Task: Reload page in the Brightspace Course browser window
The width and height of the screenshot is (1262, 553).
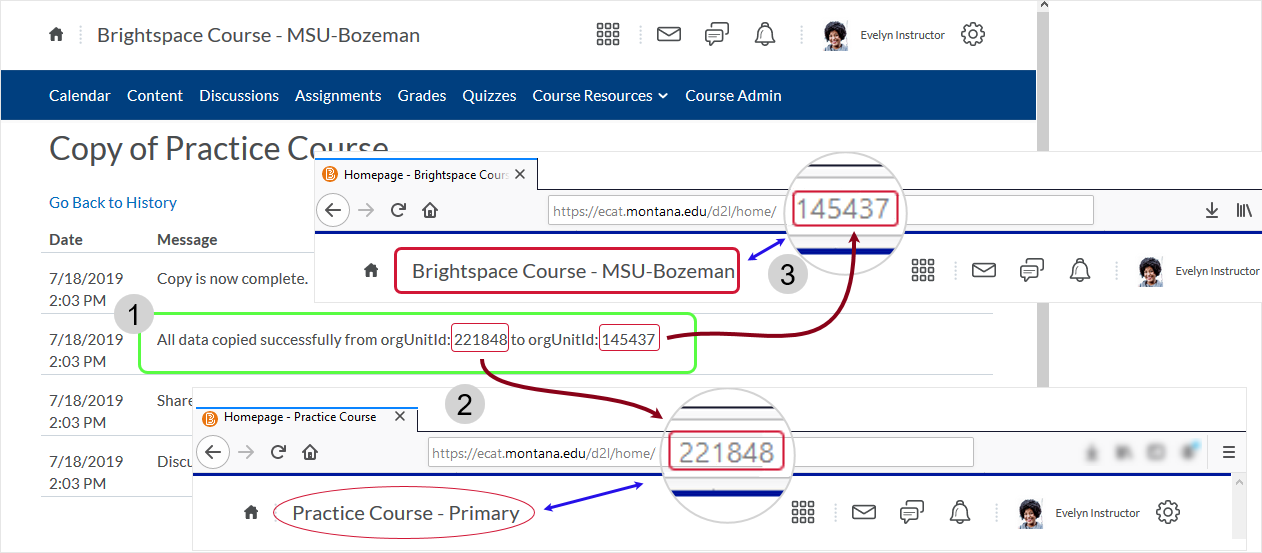Action: tap(398, 210)
